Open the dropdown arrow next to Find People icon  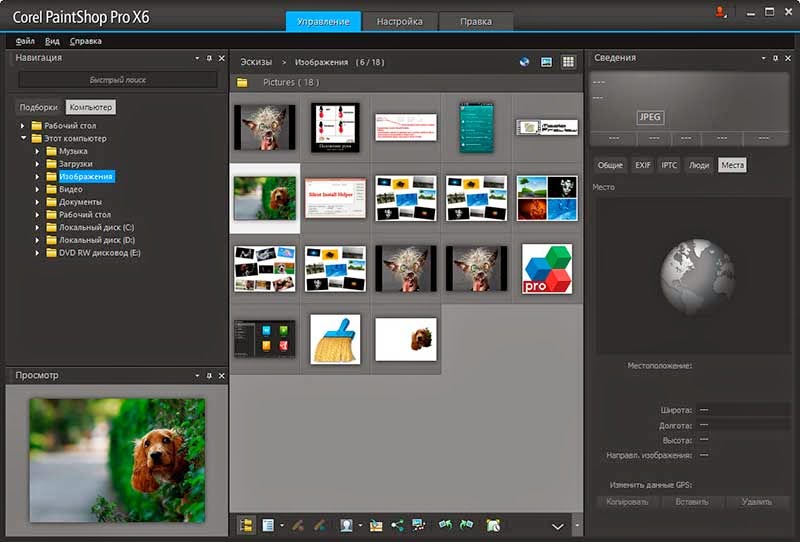[x=360, y=525]
